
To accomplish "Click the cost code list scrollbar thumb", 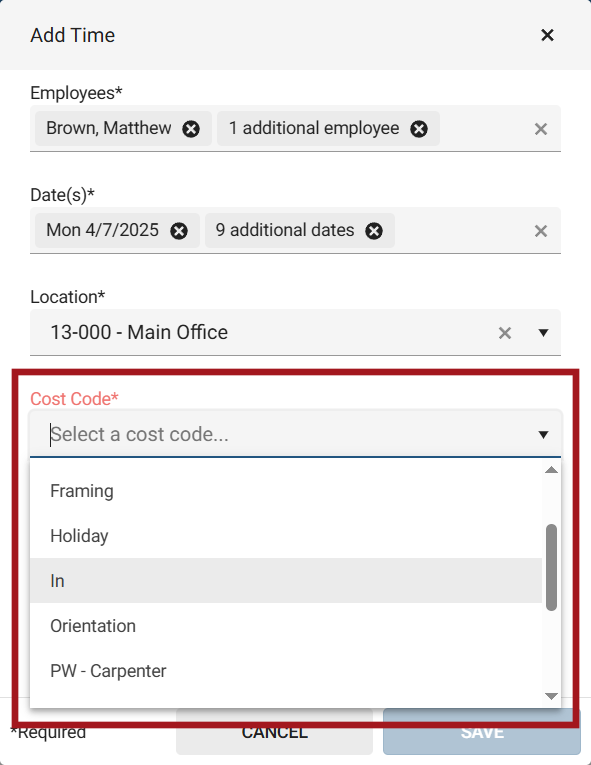I will click(551, 567).
